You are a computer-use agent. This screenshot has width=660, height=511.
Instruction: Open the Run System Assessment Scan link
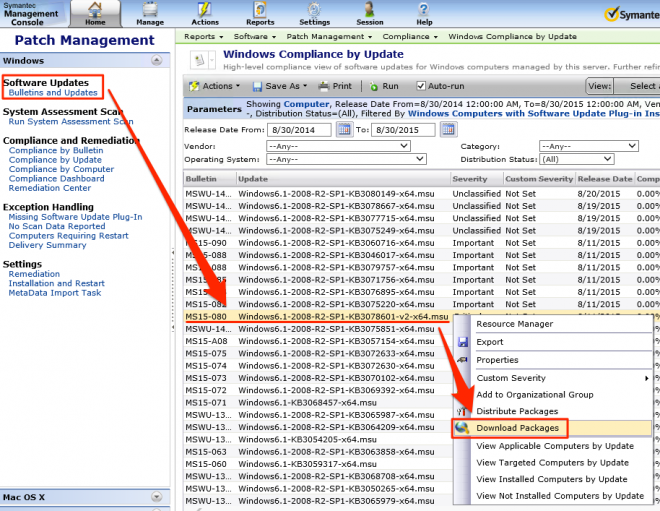tap(71, 122)
